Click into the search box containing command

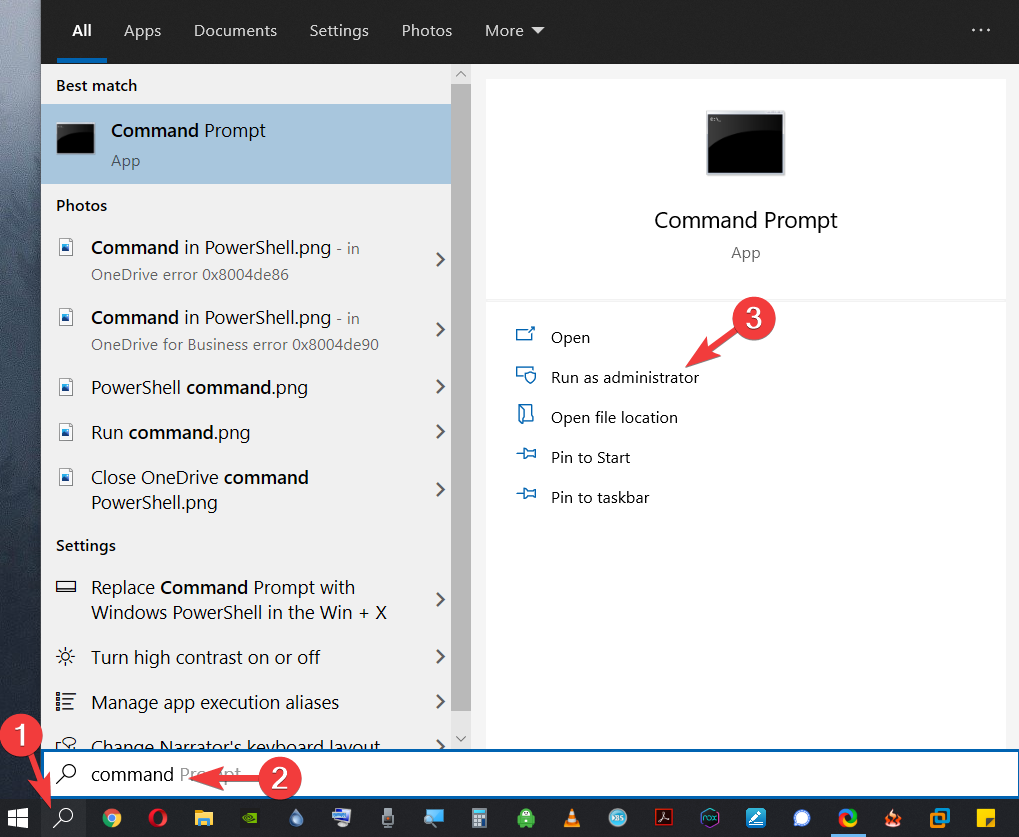(x=530, y=774)
